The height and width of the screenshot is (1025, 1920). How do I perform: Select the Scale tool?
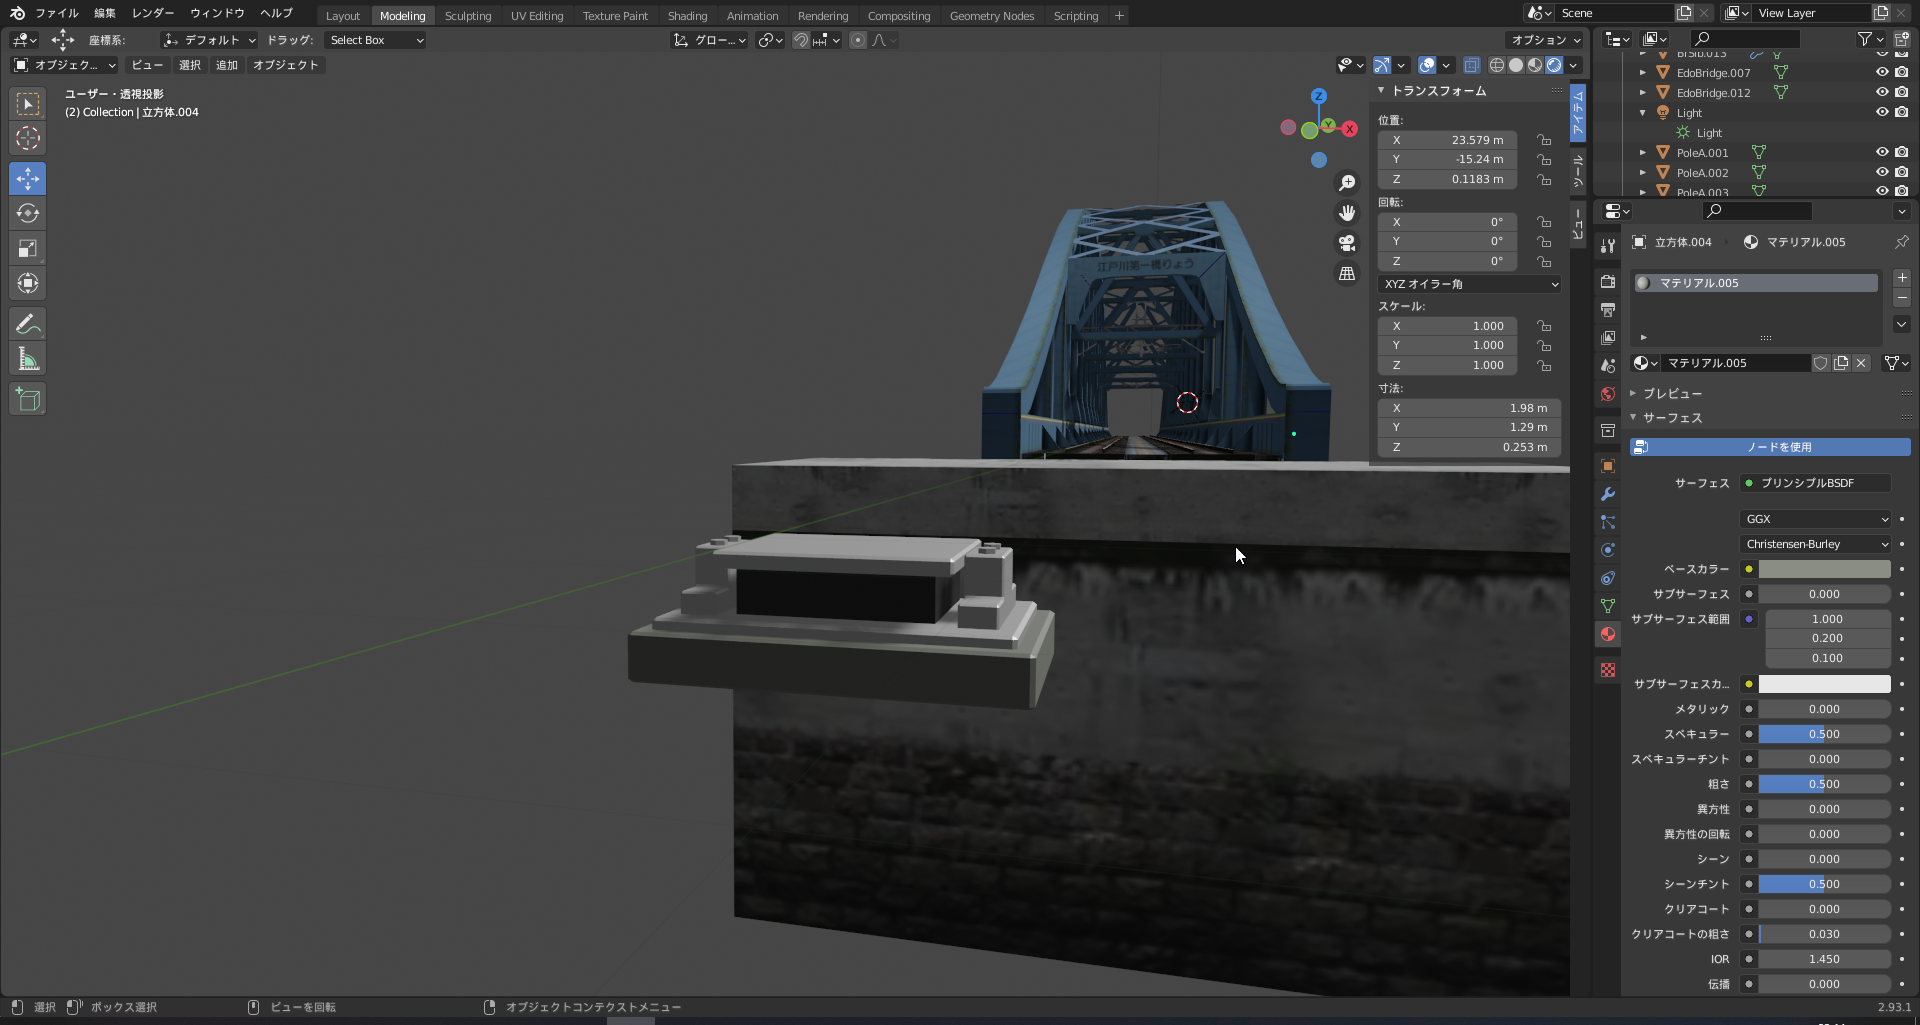[28, 249]
